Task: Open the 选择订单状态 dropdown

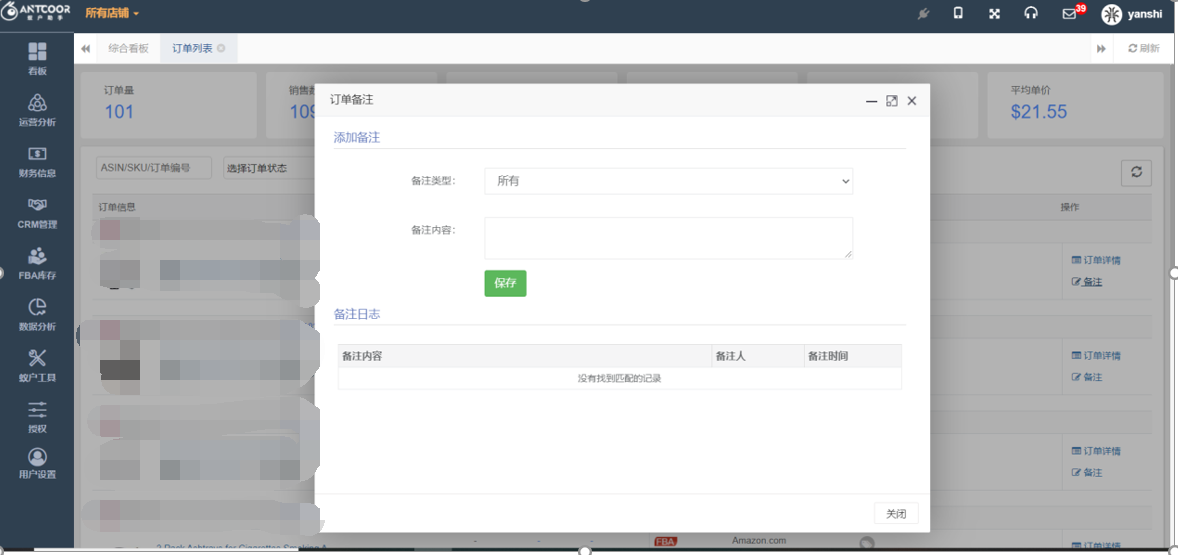Action: pyautogui.click(x=266, y=168)
